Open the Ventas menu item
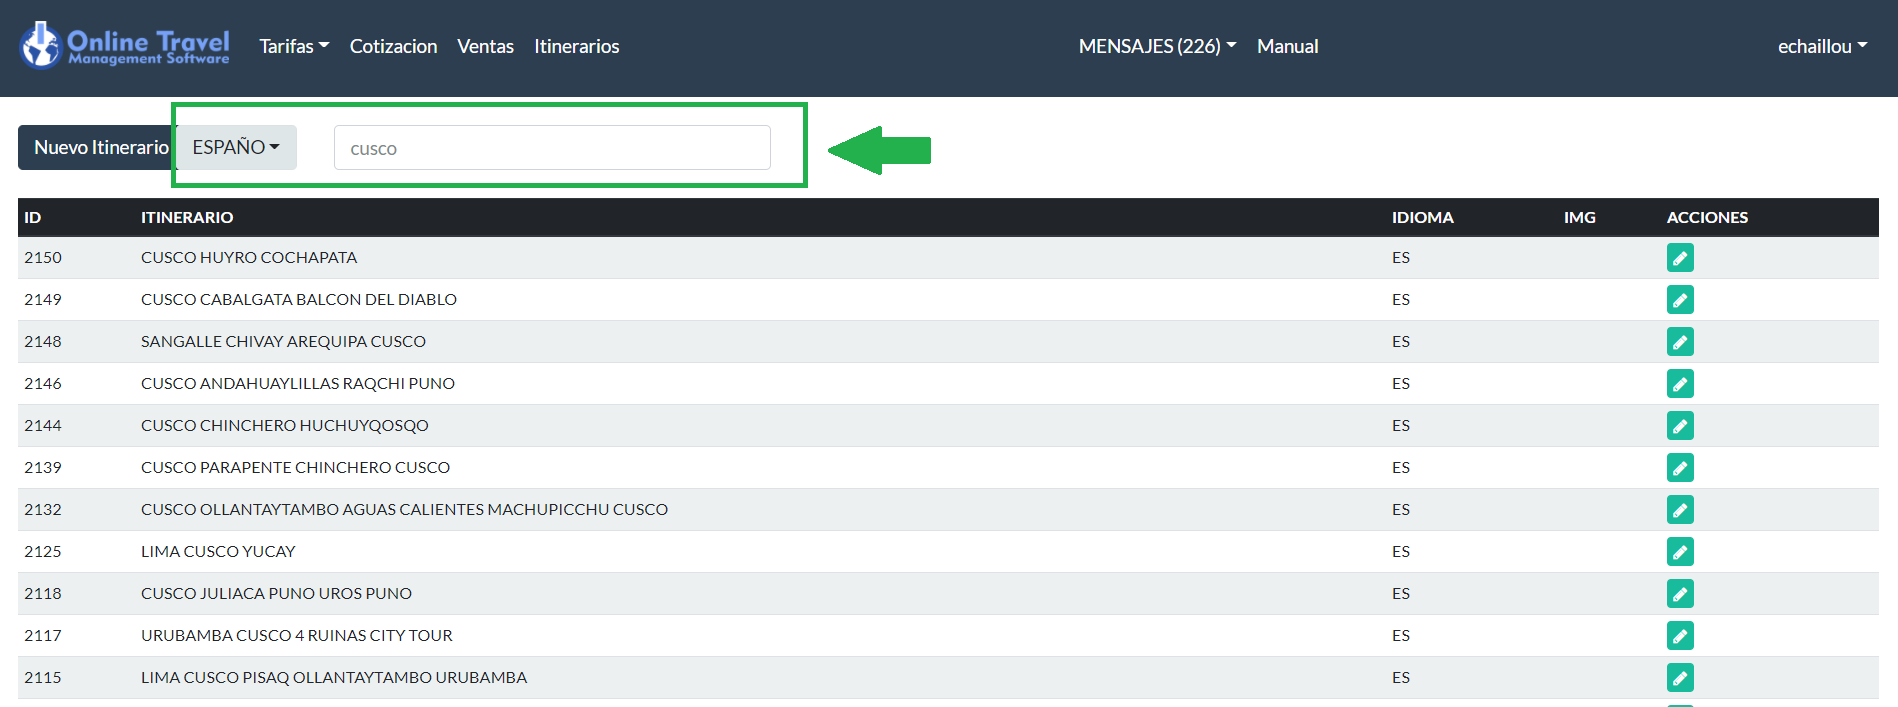Image resolution: width=1898 pixels, height=707 pixels. pyautogui.click(x=485, y=47)
